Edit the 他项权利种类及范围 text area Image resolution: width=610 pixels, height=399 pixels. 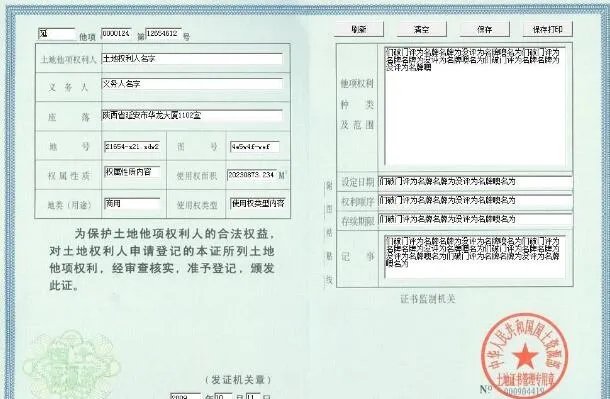475,106
